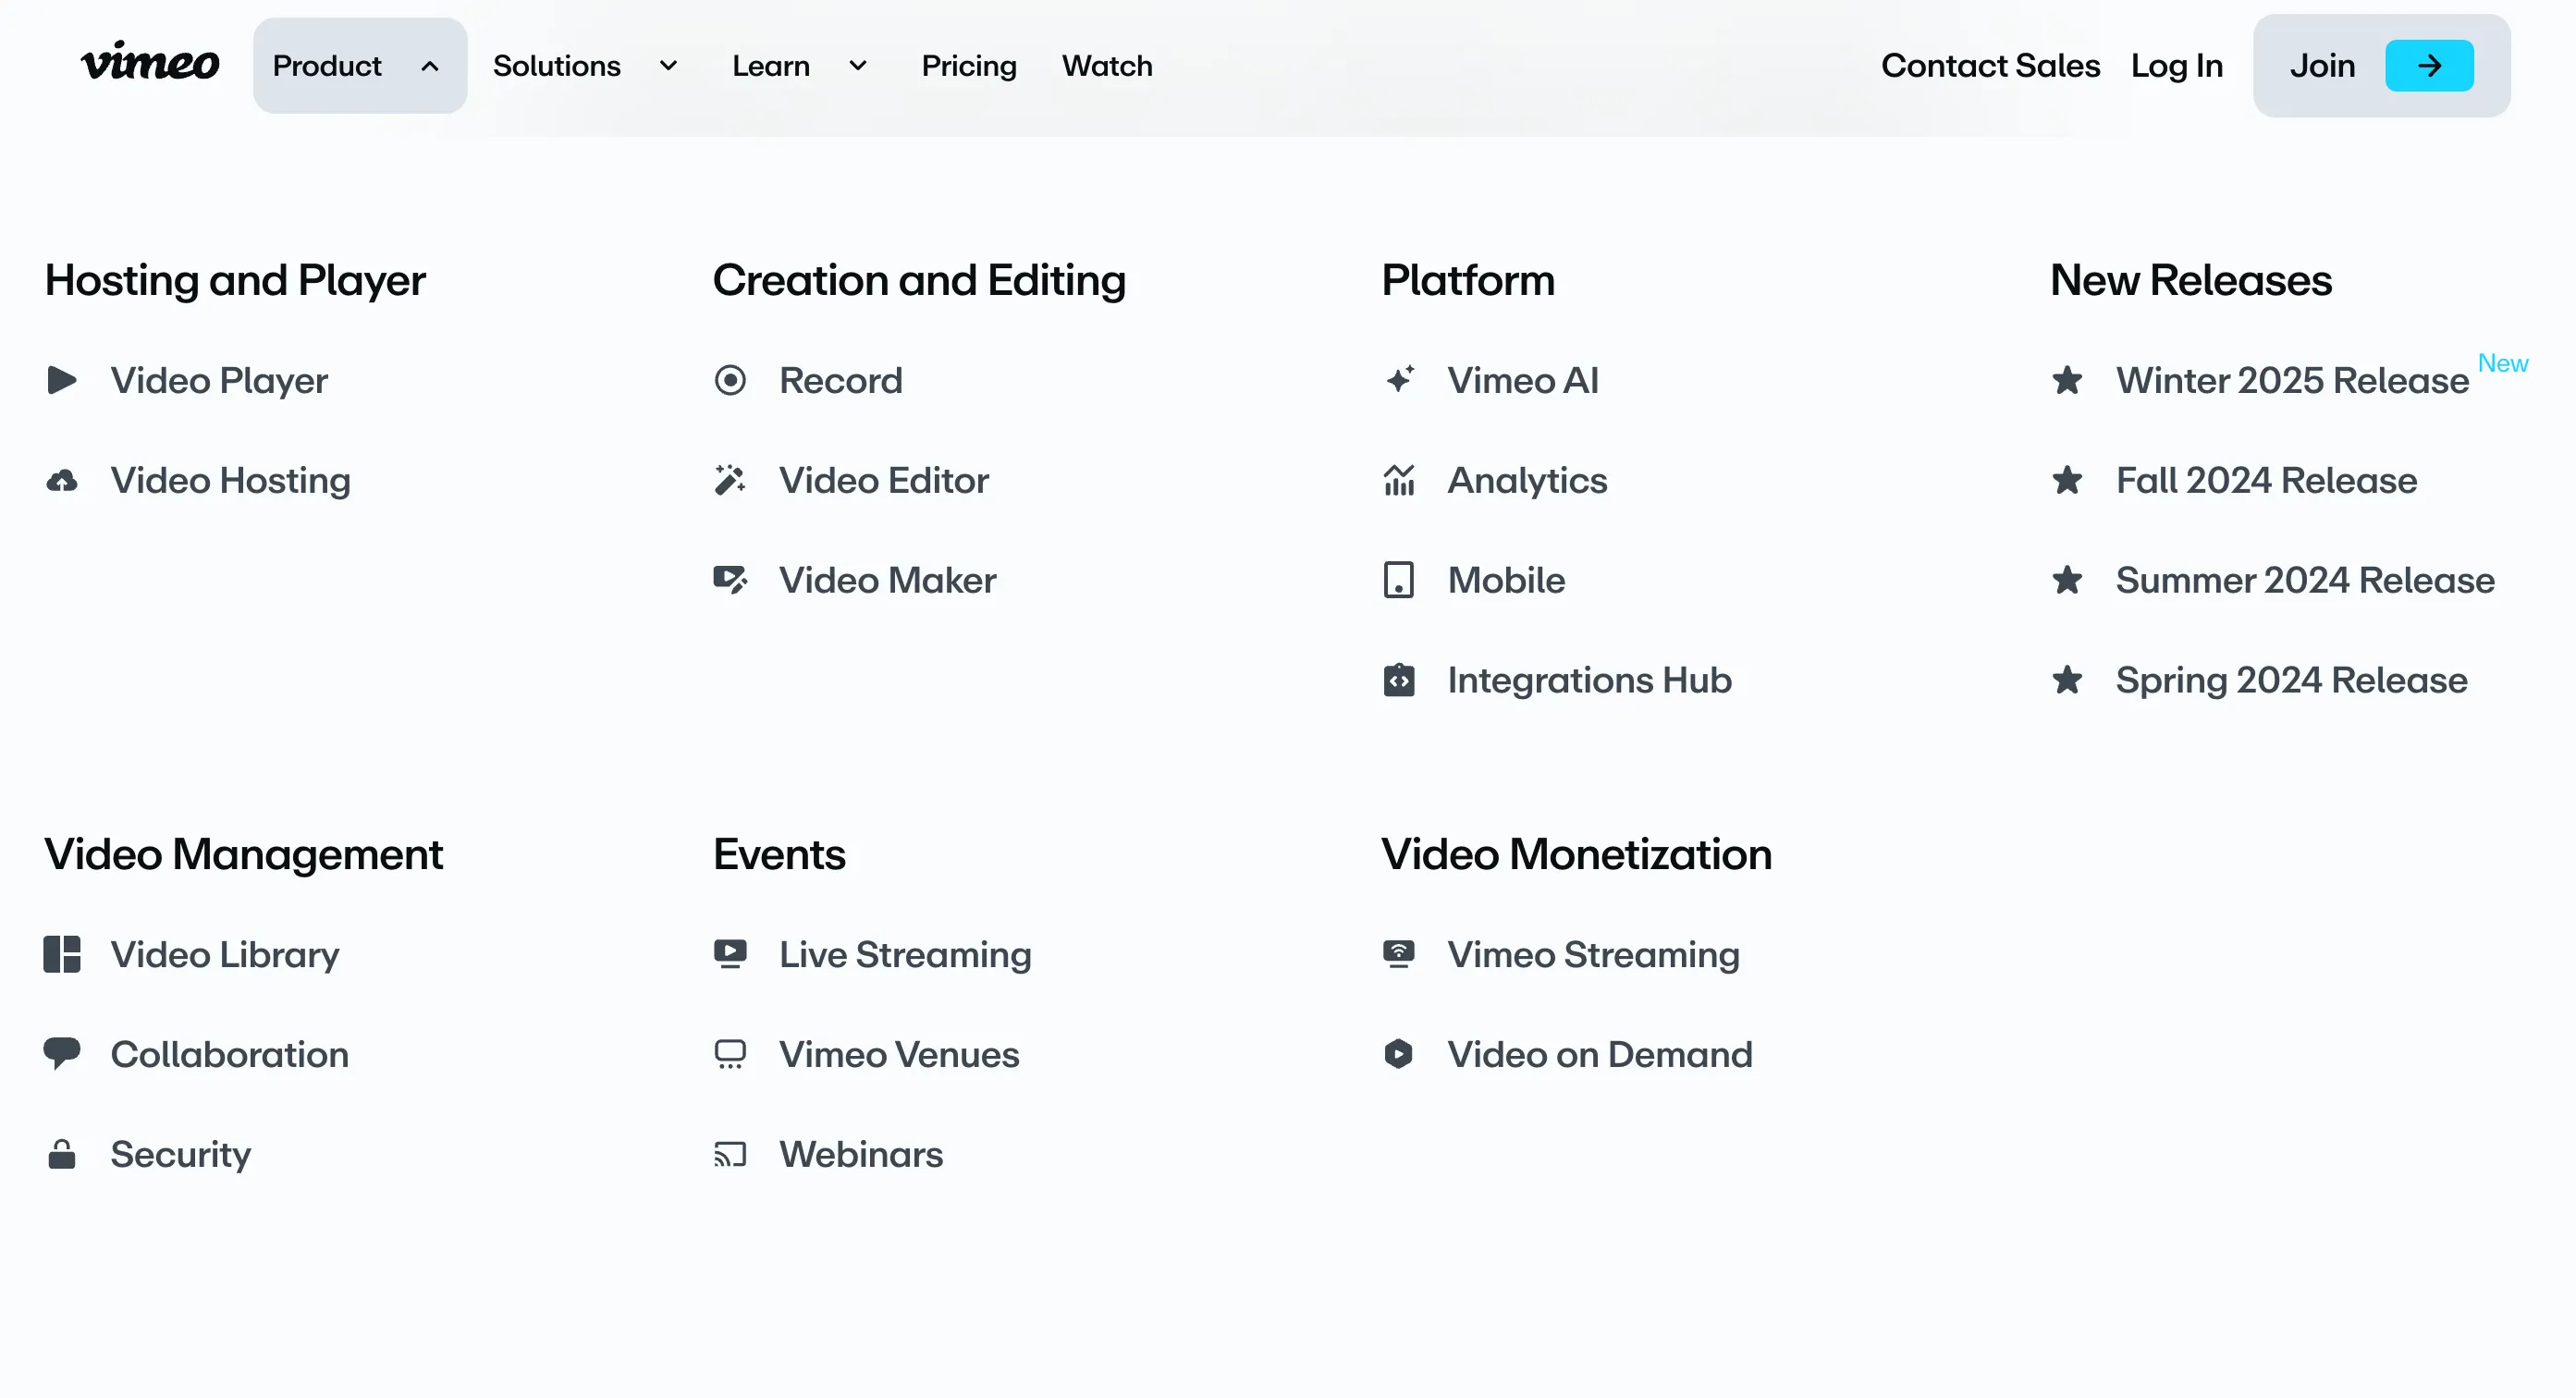Open the Winter 2025 Release link
Image resolution: width=2576 pixels, height=1398 pixels.
tap(2292, 380)
